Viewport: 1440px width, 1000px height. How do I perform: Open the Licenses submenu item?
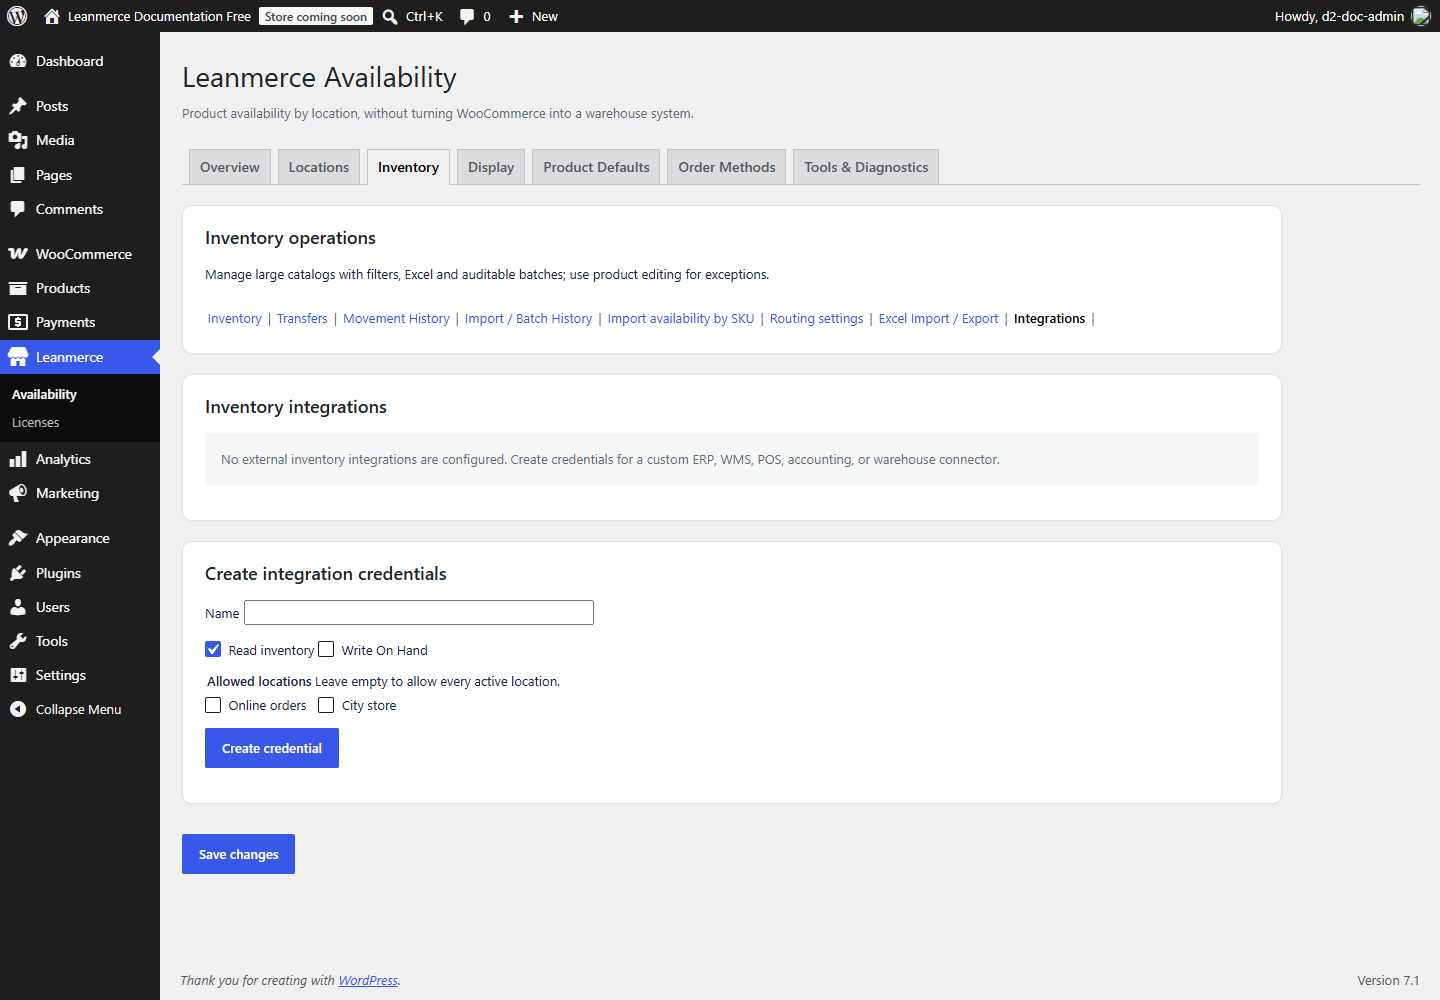coord(36,423)
